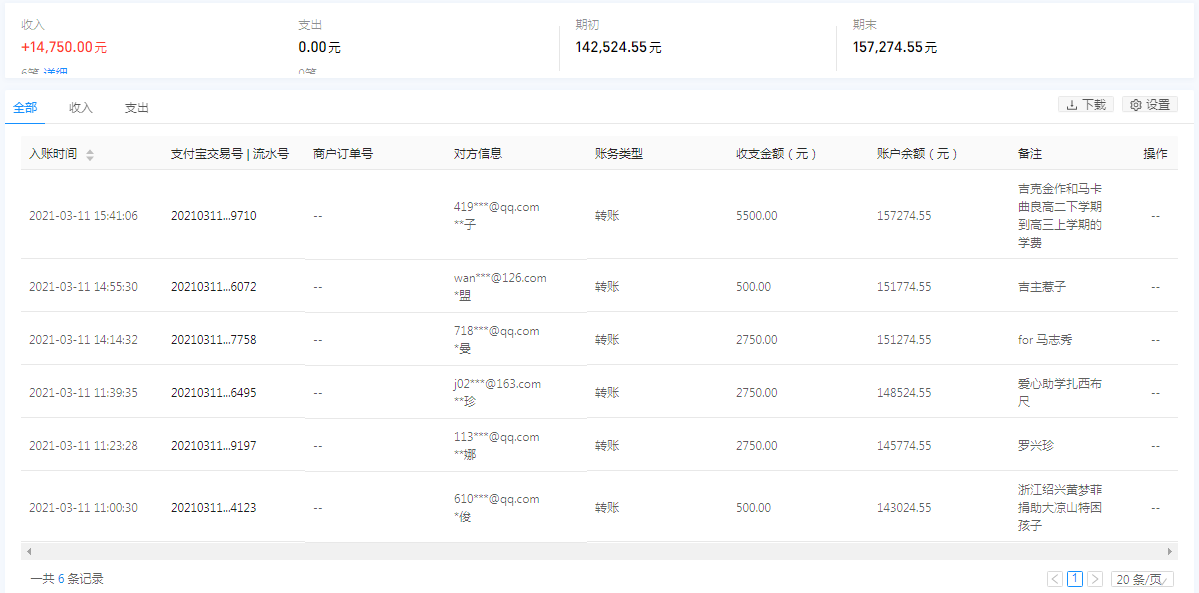This screenshot has width=1199, height=593.
Task: Click the horizontal scrollbar's left arrow
Action: tap(29, 551)
